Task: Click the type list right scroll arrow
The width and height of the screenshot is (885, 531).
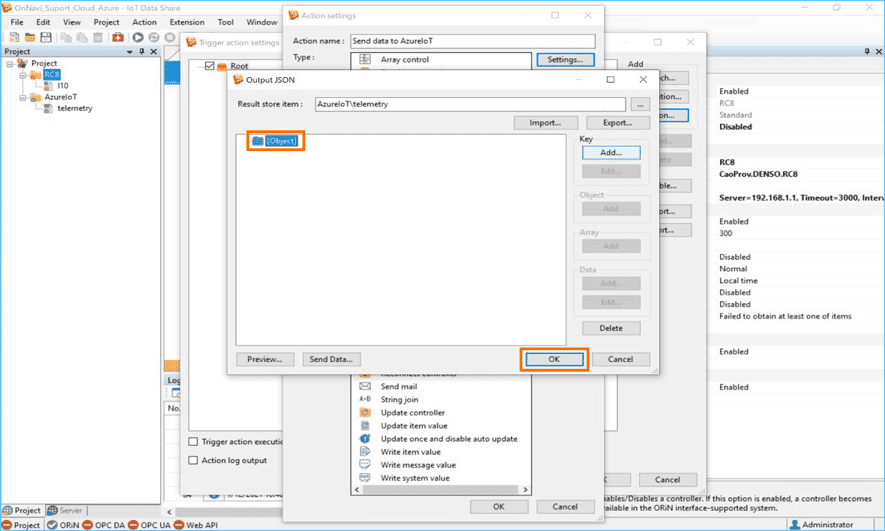Action: click(525, 490)
